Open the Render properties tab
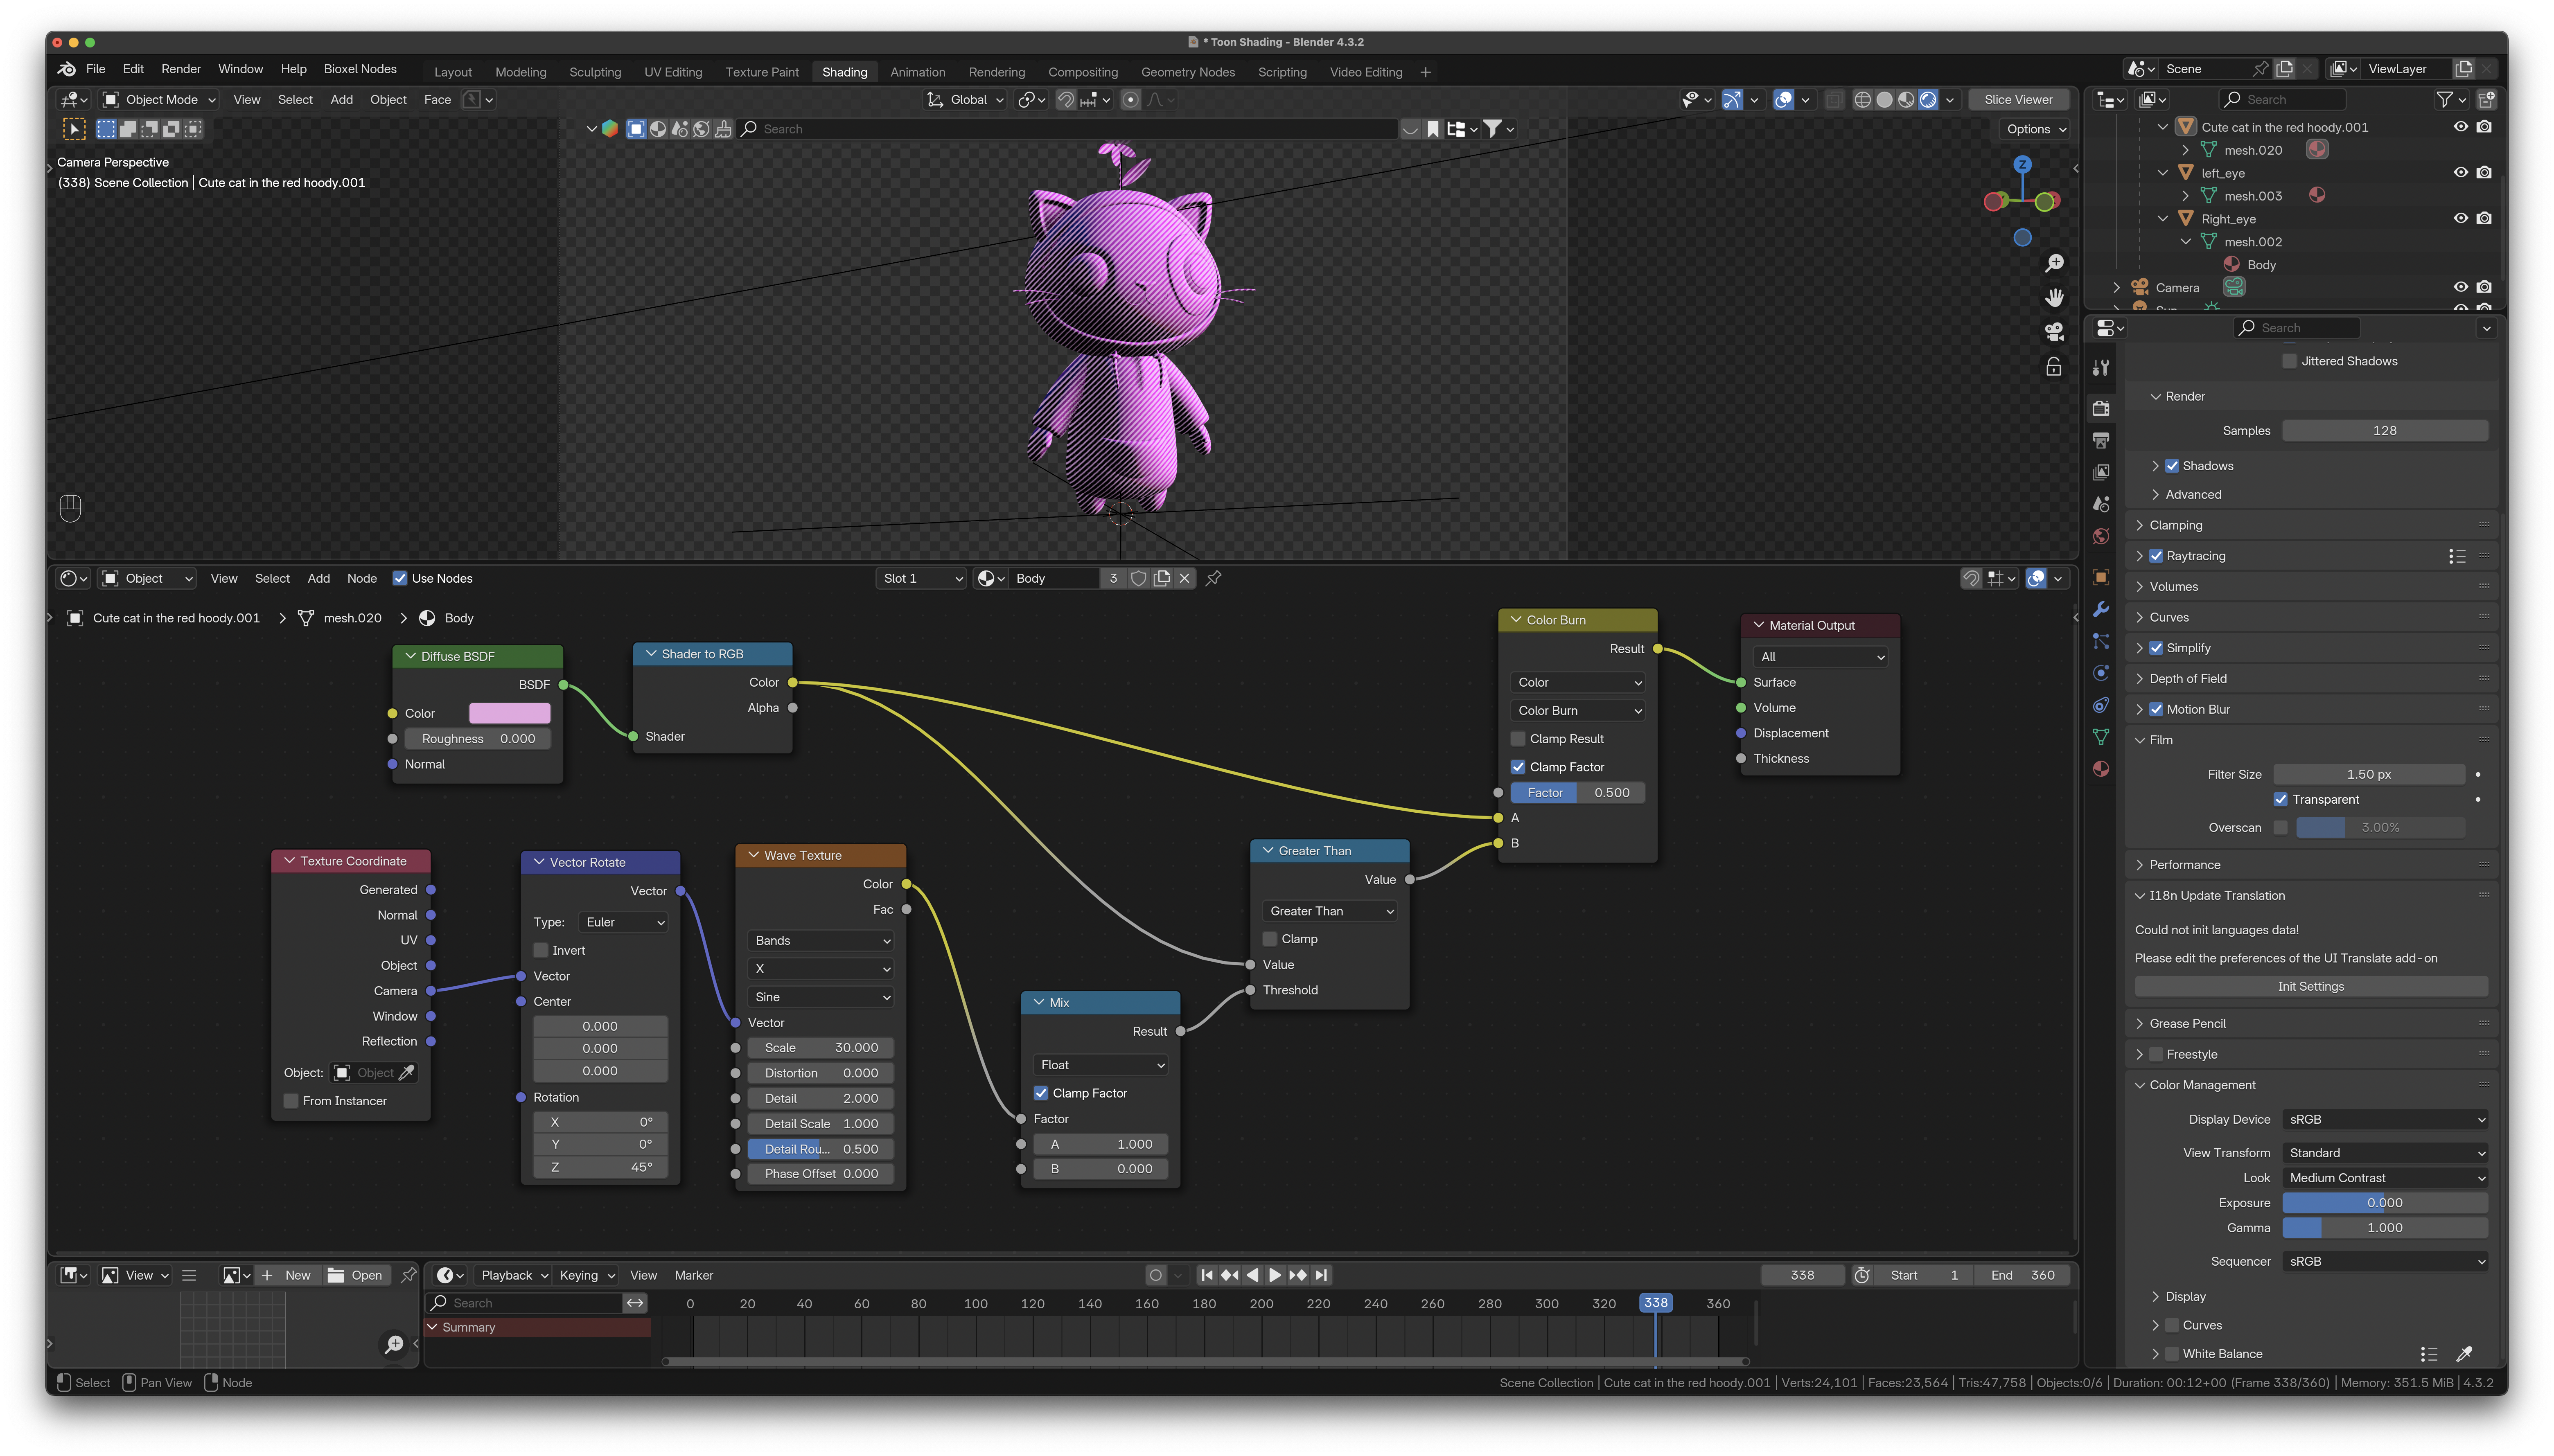 coord(2101,408)
